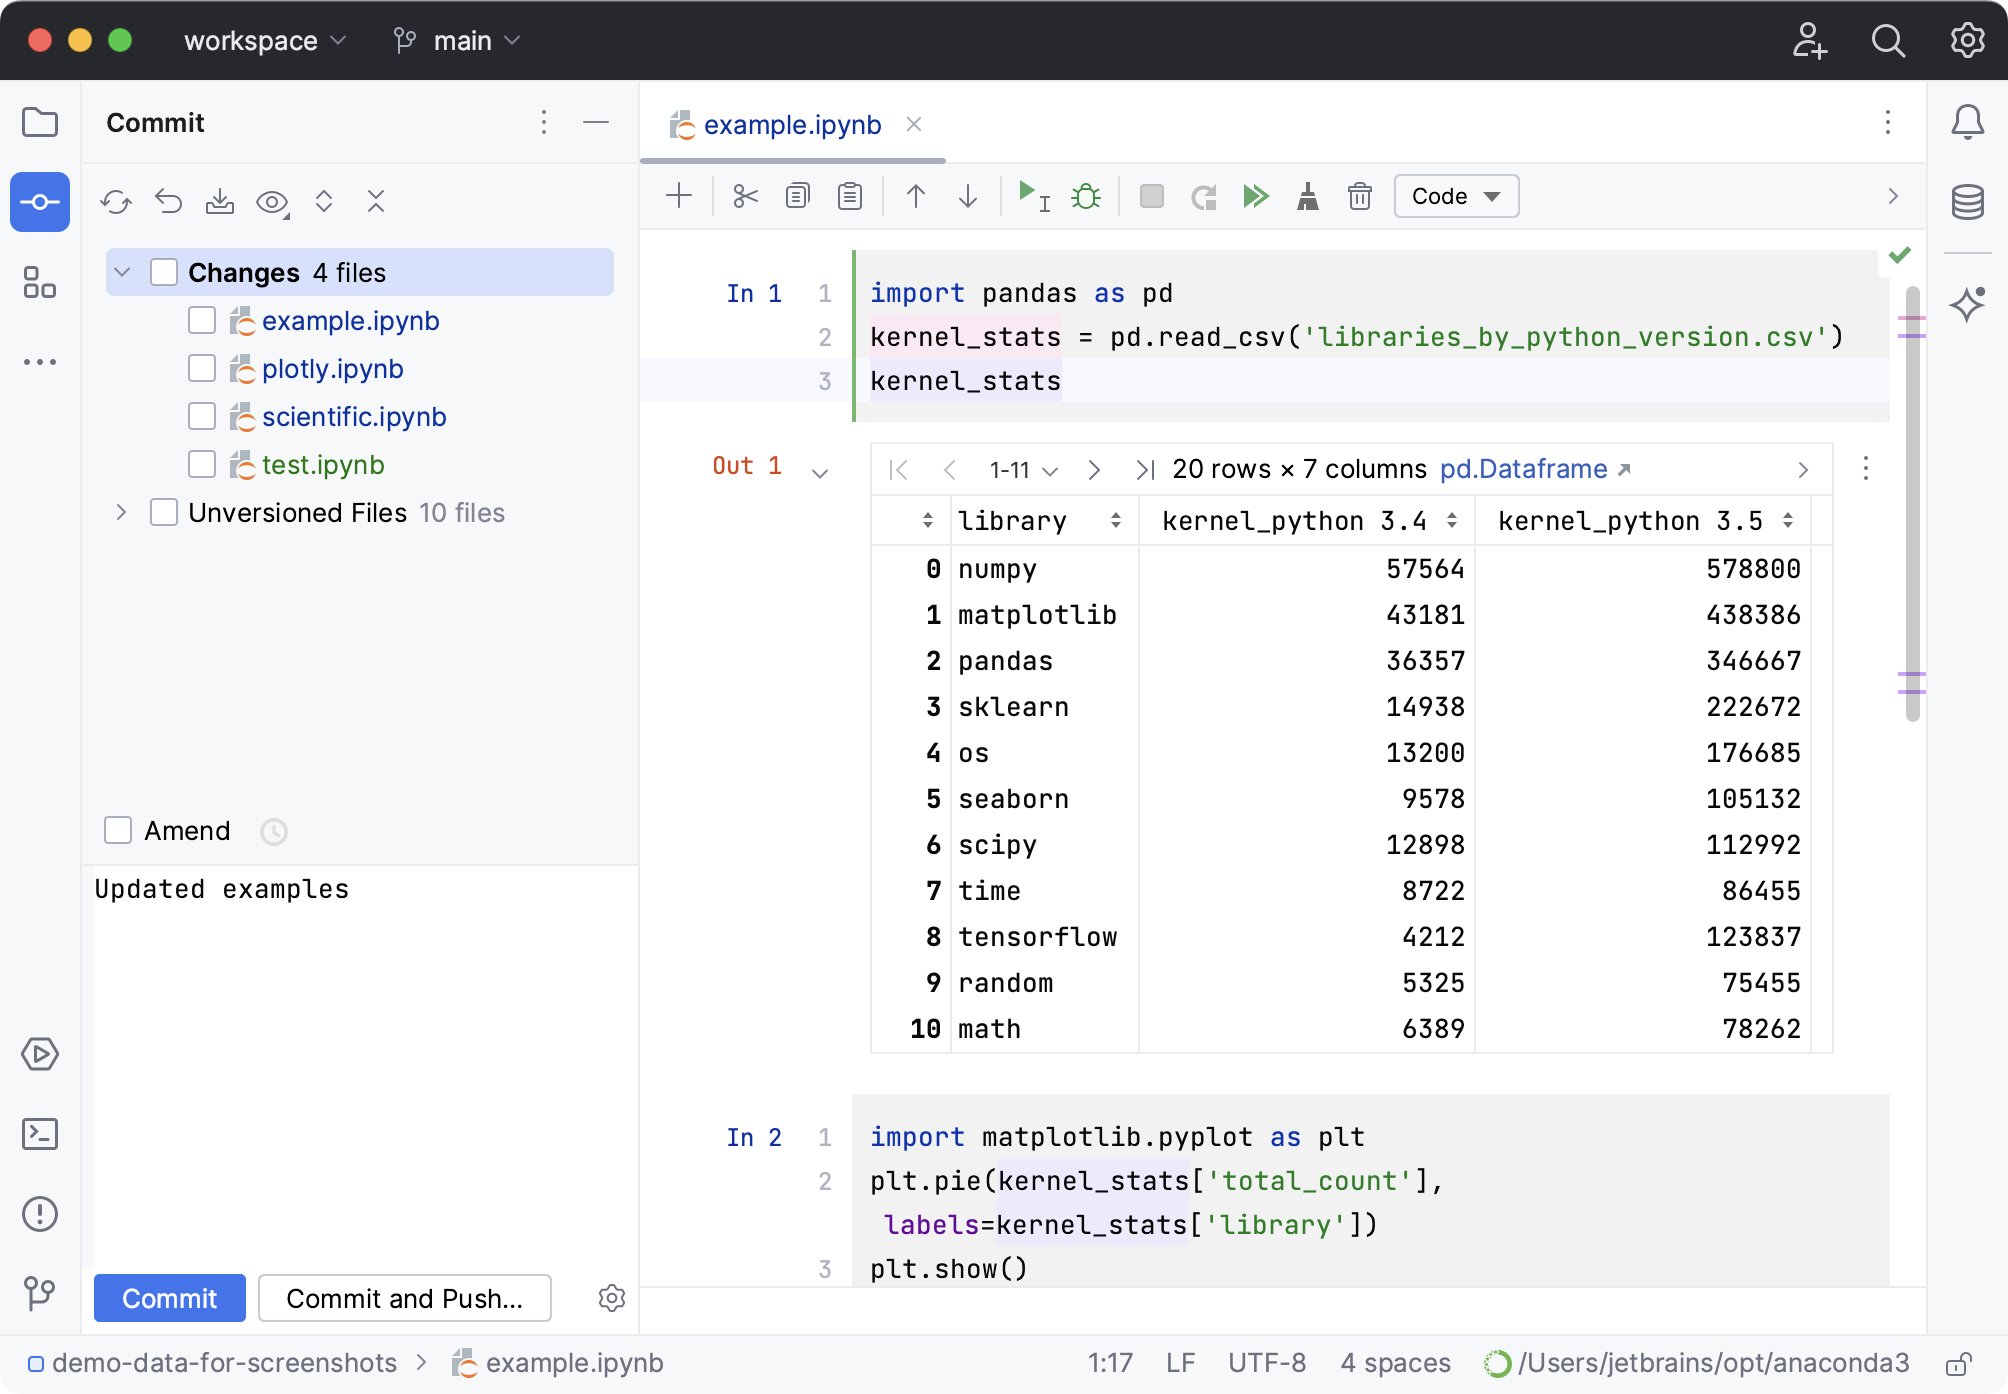2008x1394 pixels.
Task: Open the 1-11 page size dropdown
Action: [x=1023, y=470]
